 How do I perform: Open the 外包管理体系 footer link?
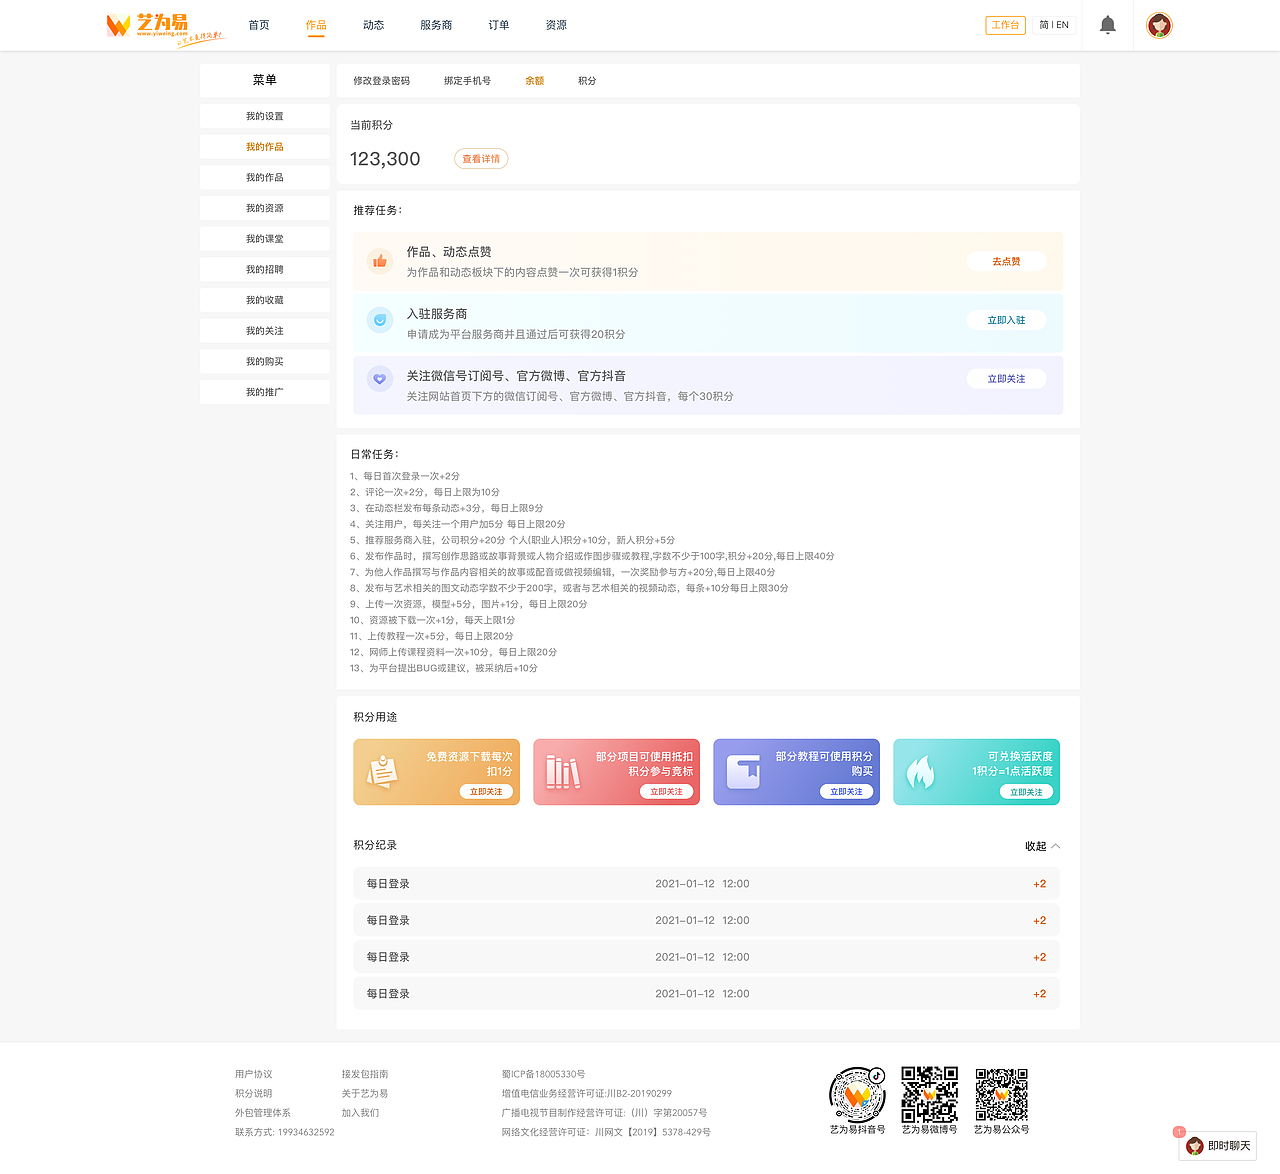click(263, 1113)
